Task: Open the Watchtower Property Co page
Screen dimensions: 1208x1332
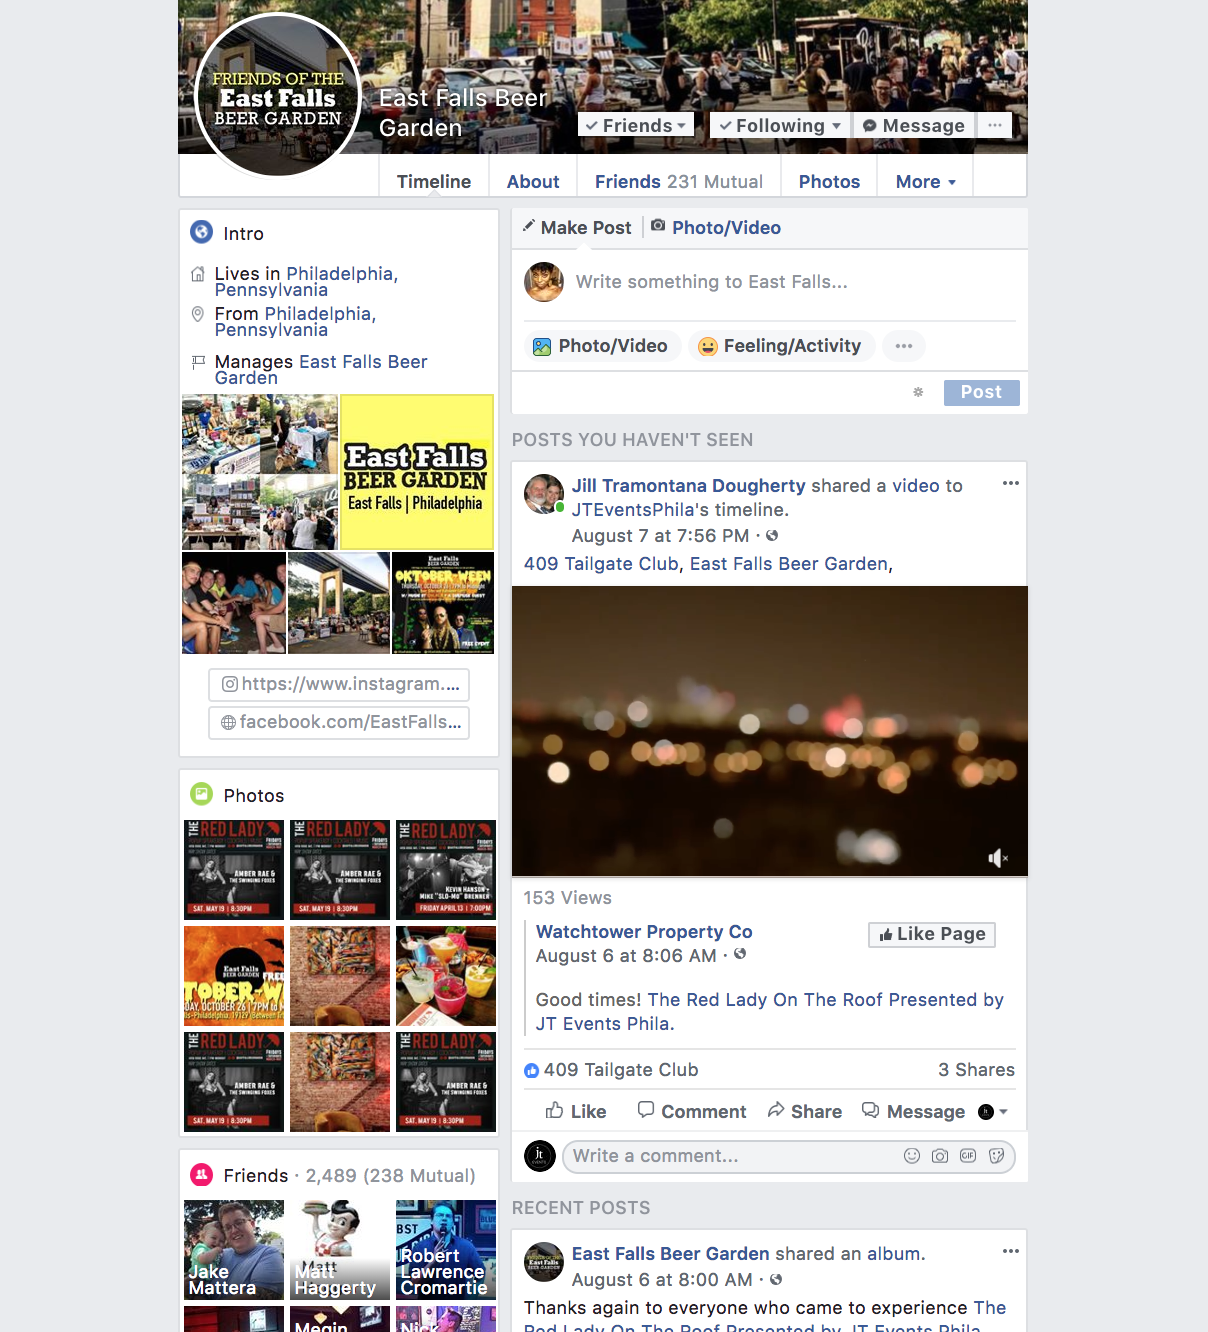Action: [x=644, y=931]
